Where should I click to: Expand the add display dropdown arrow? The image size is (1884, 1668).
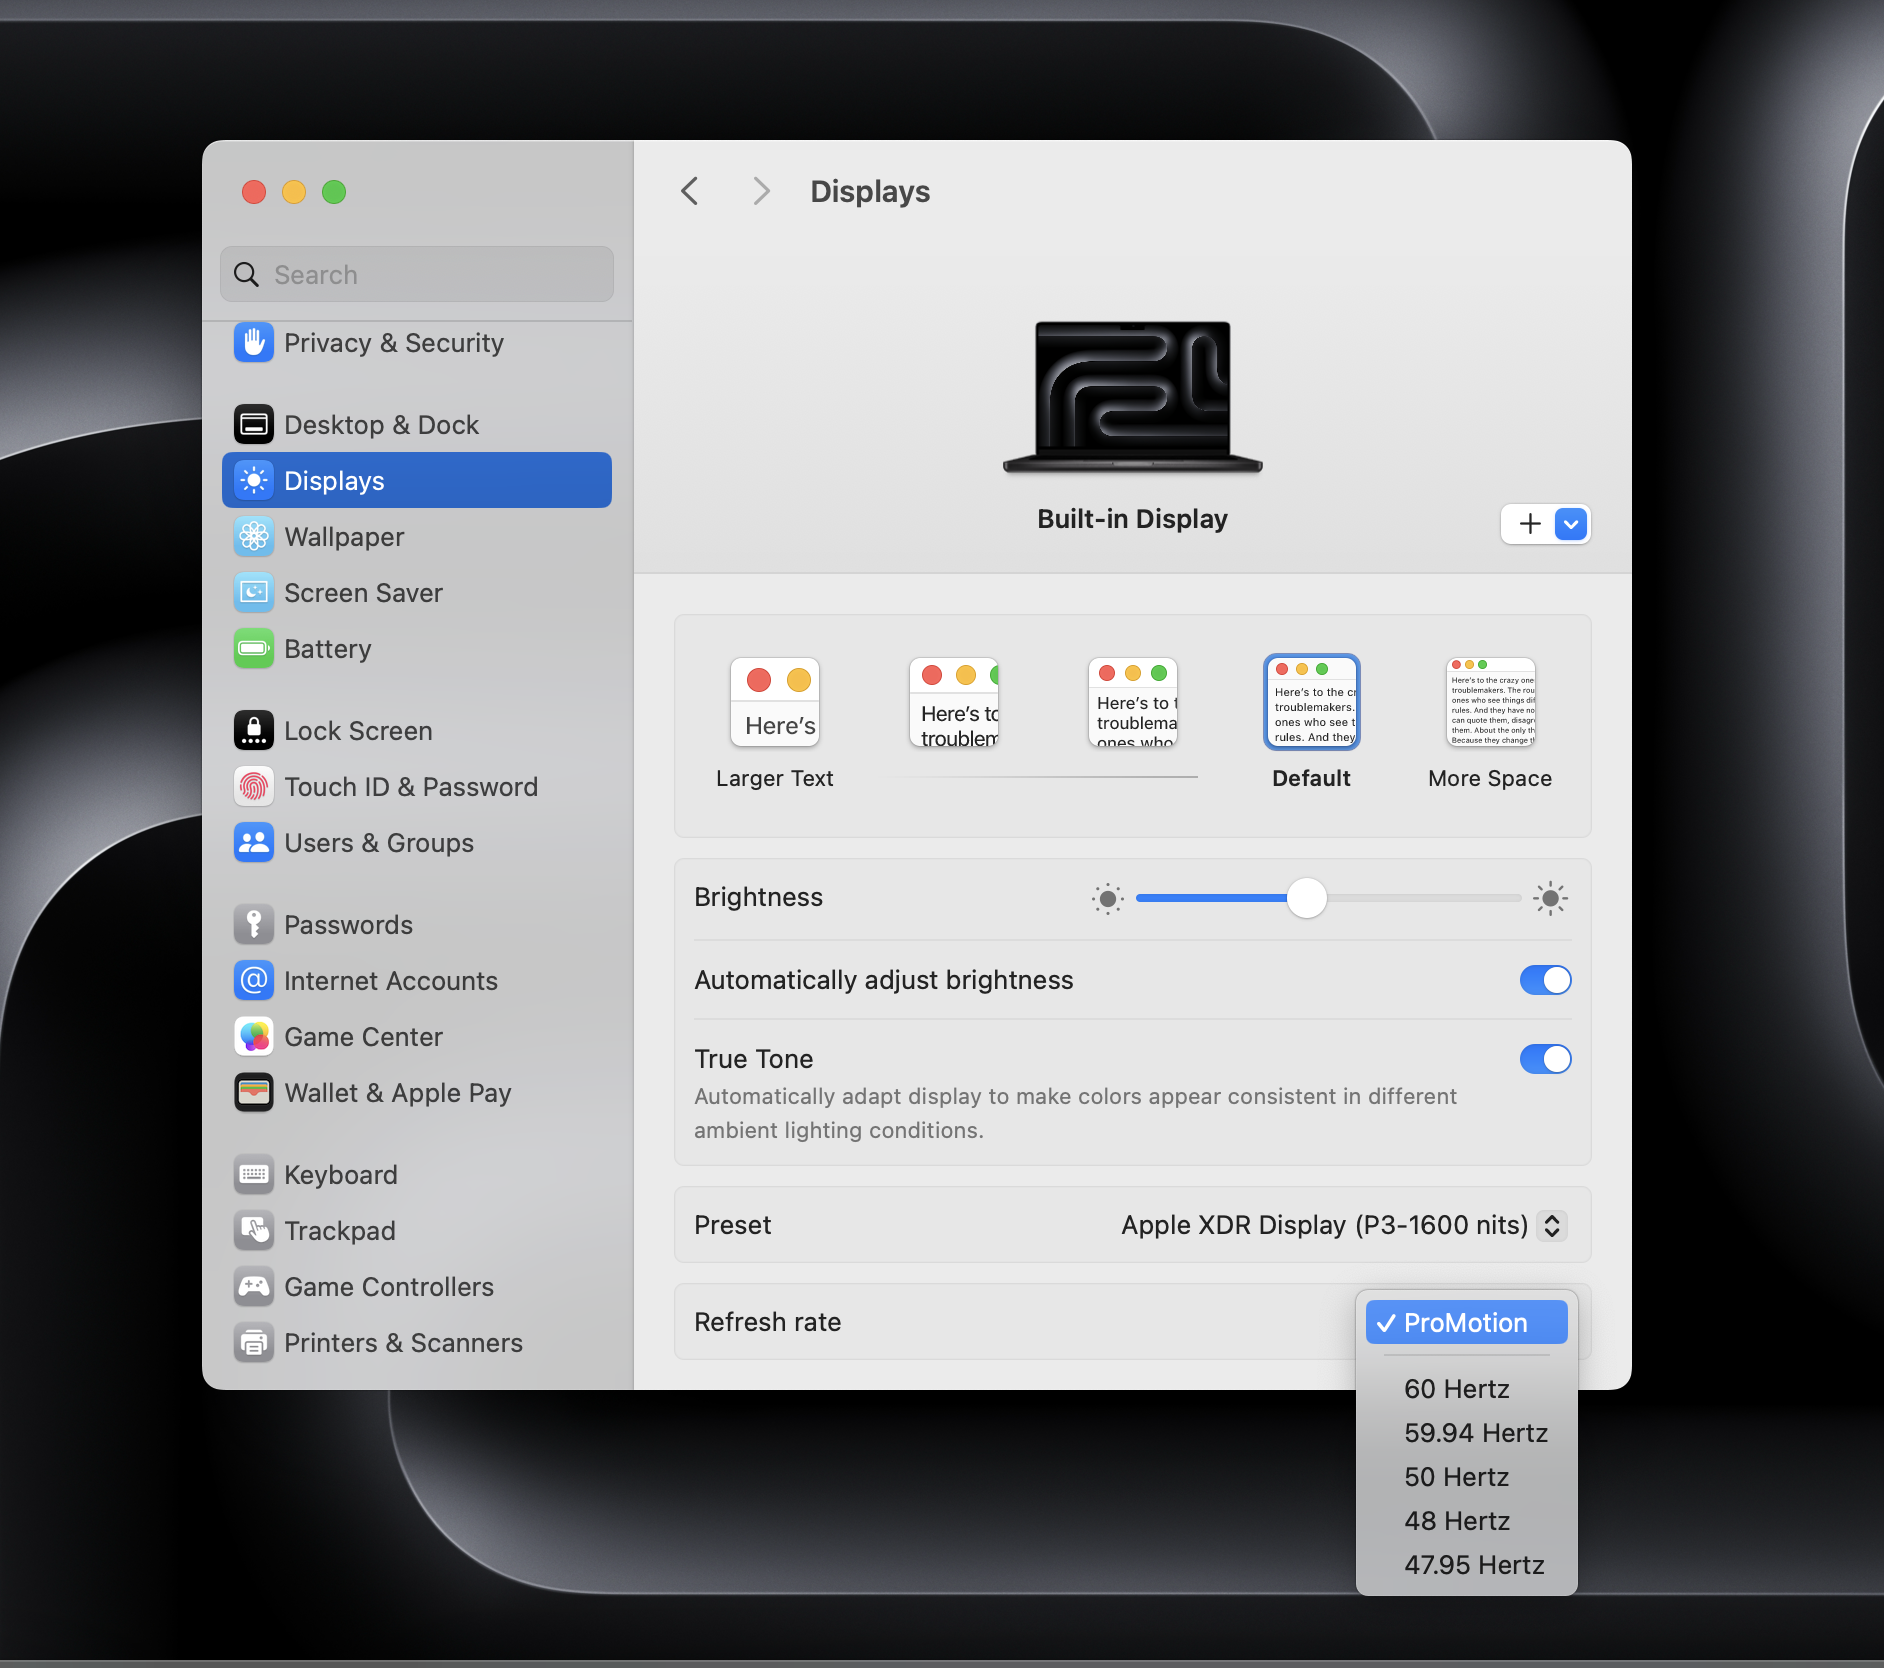[1571, 524]
